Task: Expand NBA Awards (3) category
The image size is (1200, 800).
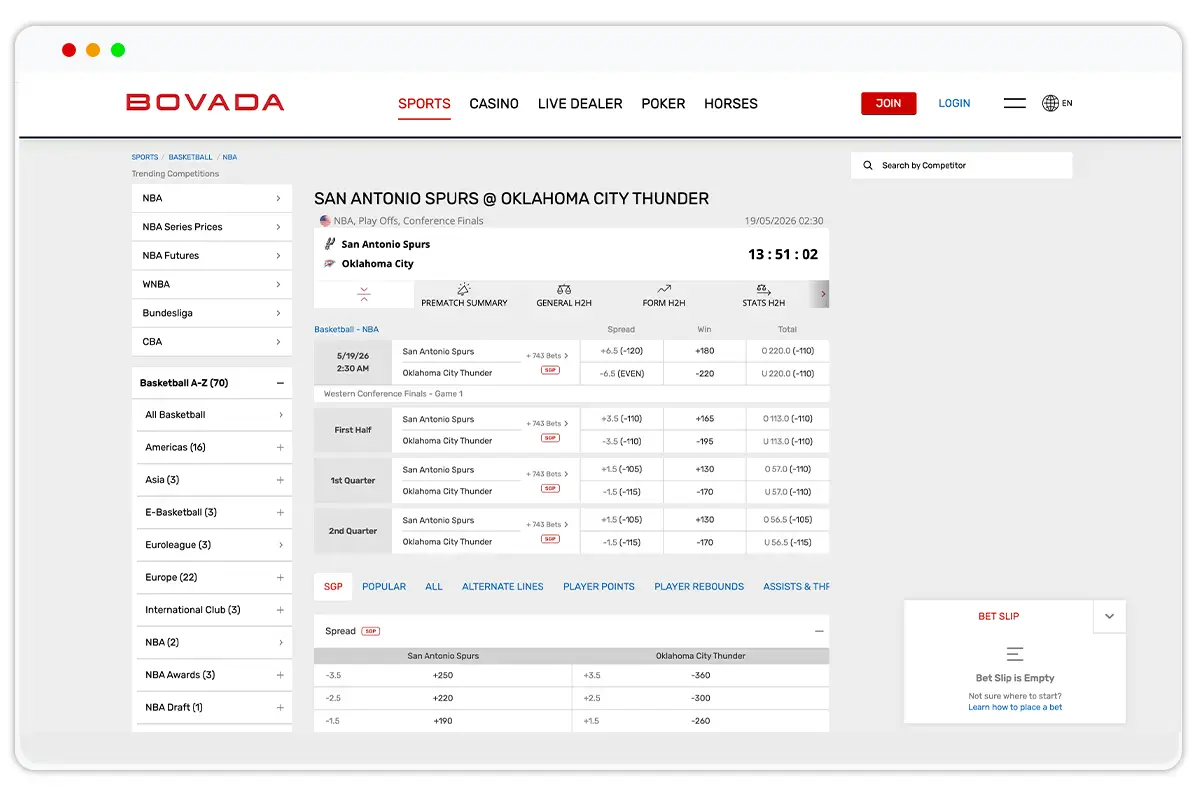Action: 280,675
